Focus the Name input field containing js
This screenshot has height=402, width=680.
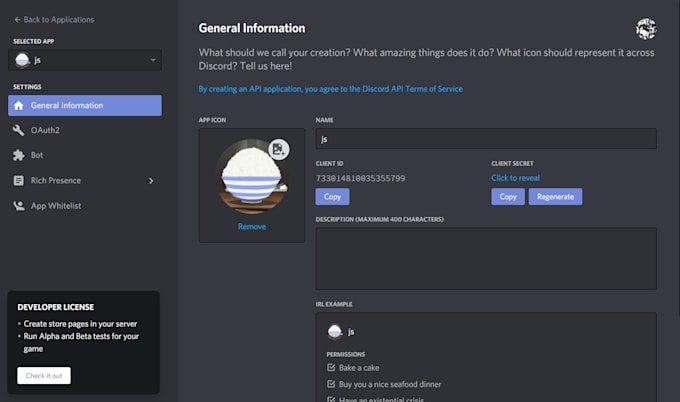point(486,139)
